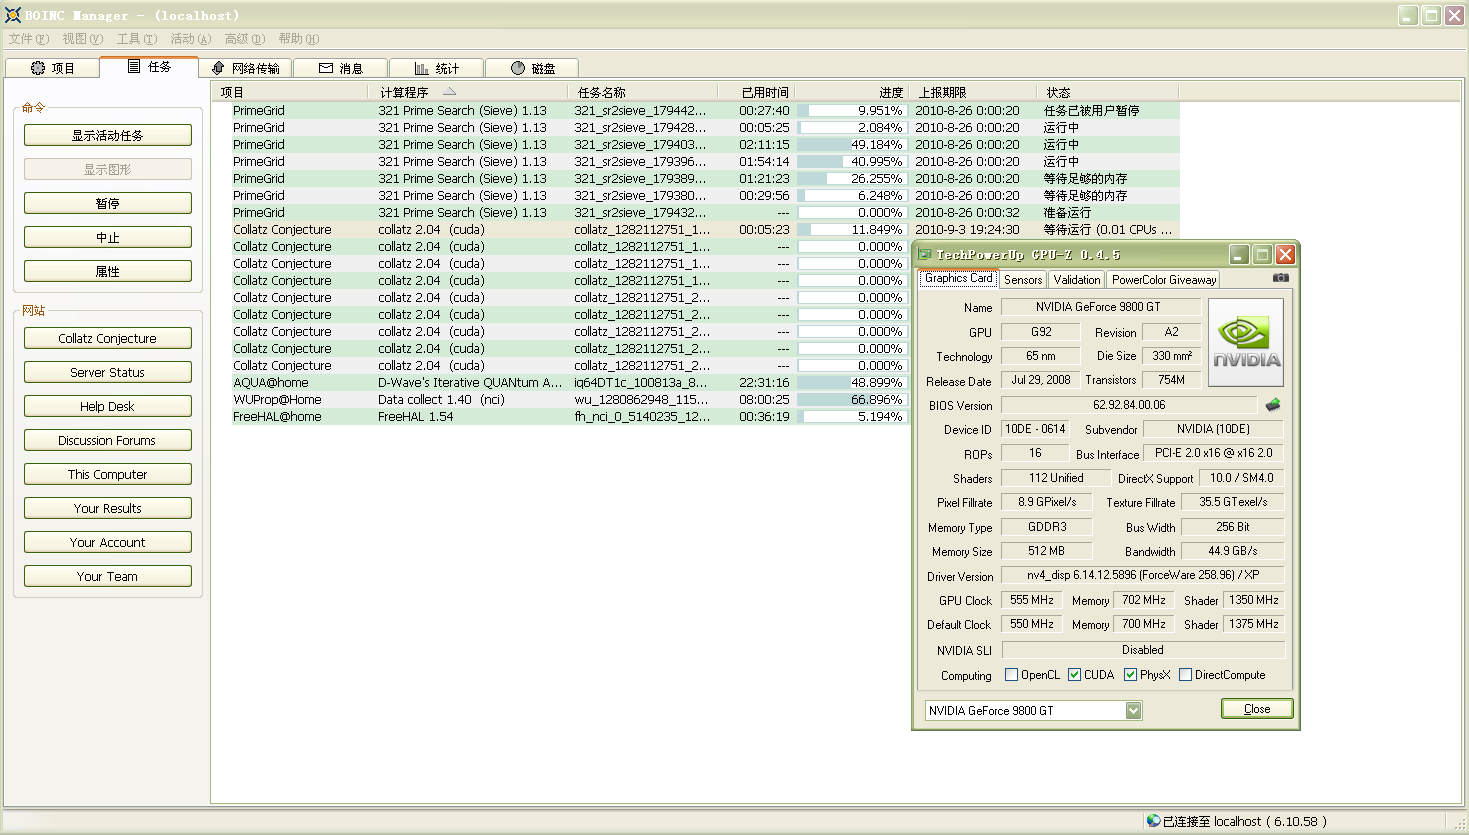Click the PrimeGrid task at 40.995%
The height and width of the screenshot is (835, 1469).
(x=705, y=161)
